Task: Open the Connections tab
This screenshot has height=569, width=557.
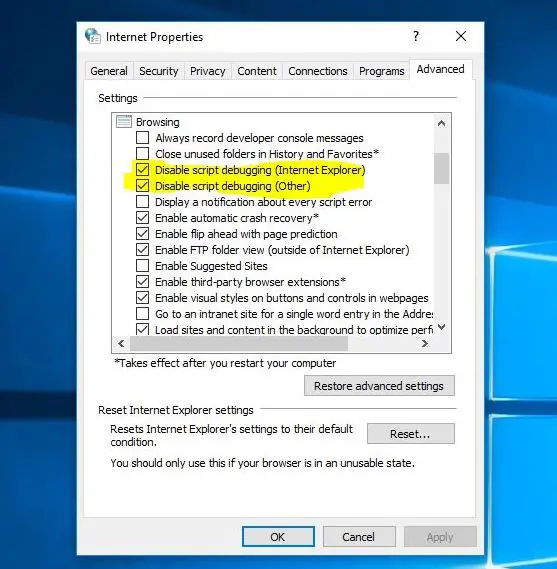Action: tap(318, 71)
